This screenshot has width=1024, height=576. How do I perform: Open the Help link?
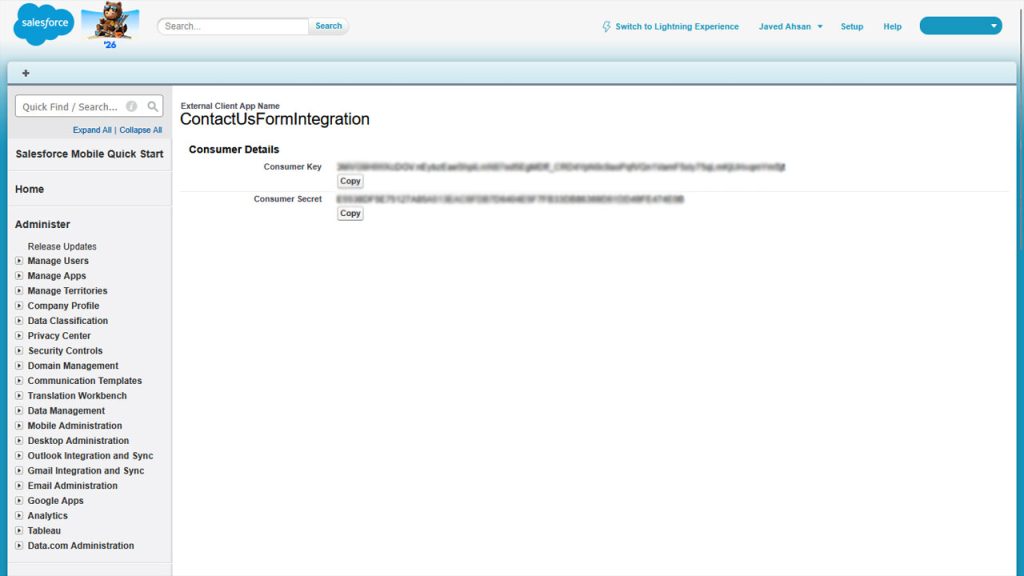[892, 26]
